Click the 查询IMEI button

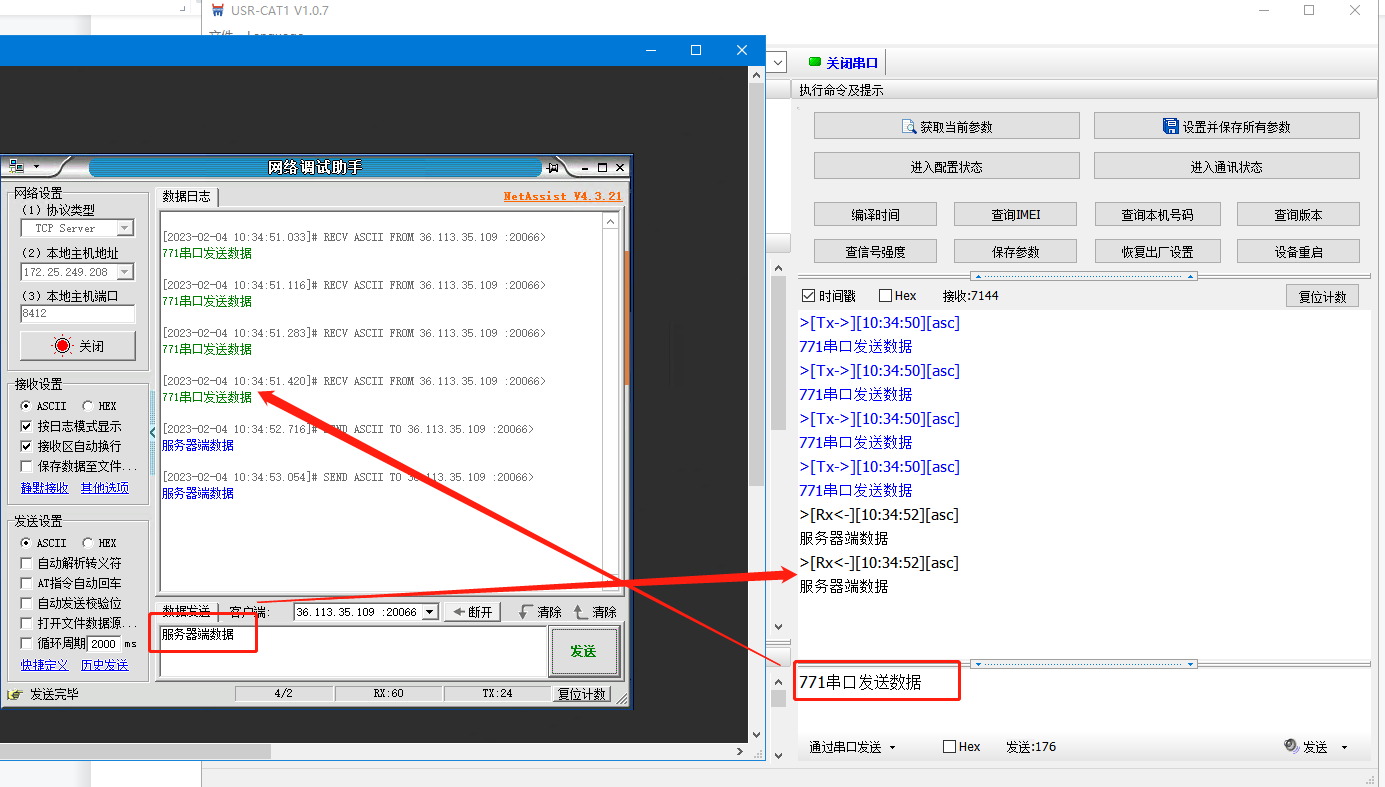[1015, 215]
